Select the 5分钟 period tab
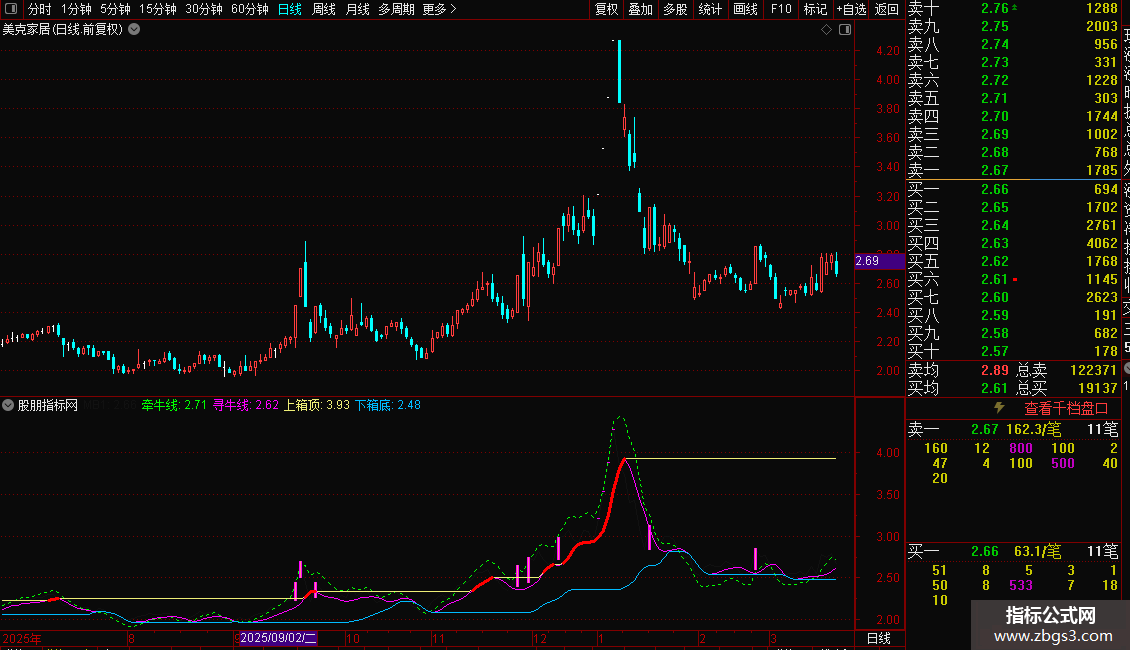 [x=115, y=9]
